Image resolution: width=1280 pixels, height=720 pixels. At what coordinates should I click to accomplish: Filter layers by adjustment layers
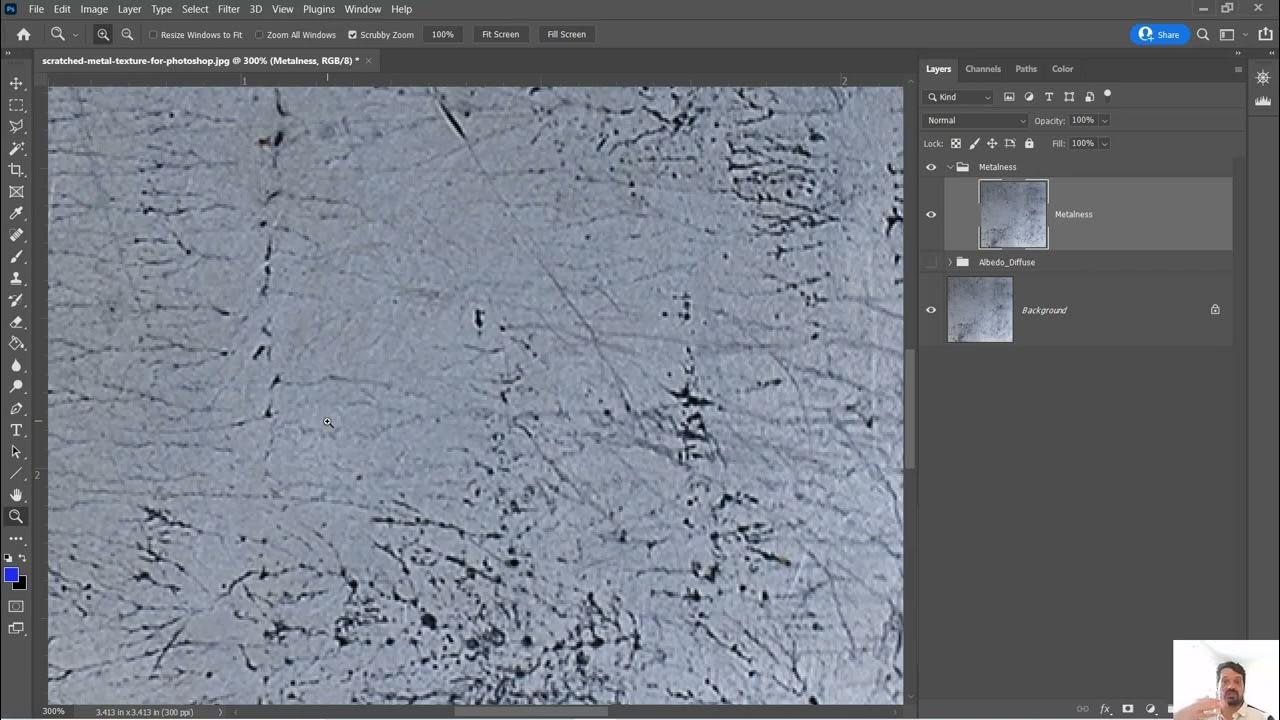[1029, 97]
